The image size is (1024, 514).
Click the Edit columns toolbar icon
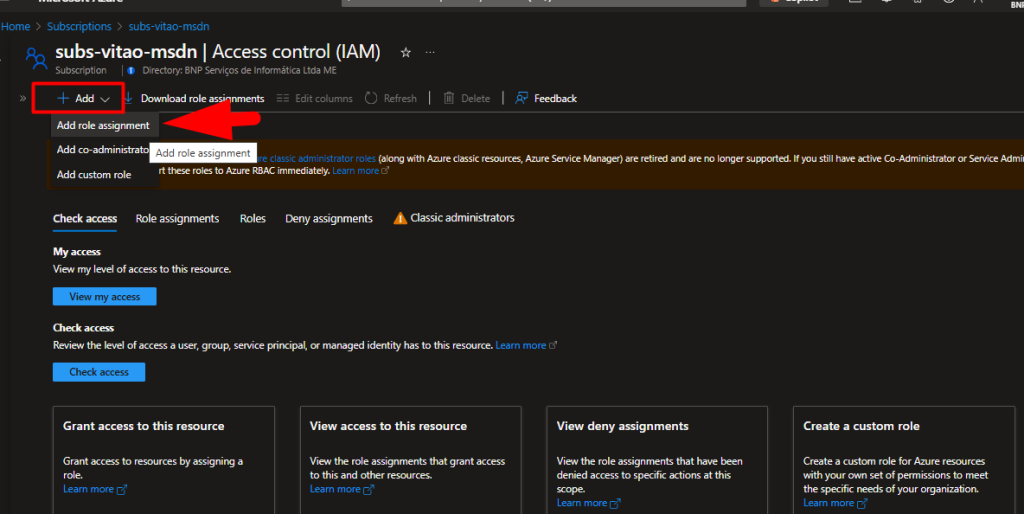pyautogui.click(x=283, y=98)
